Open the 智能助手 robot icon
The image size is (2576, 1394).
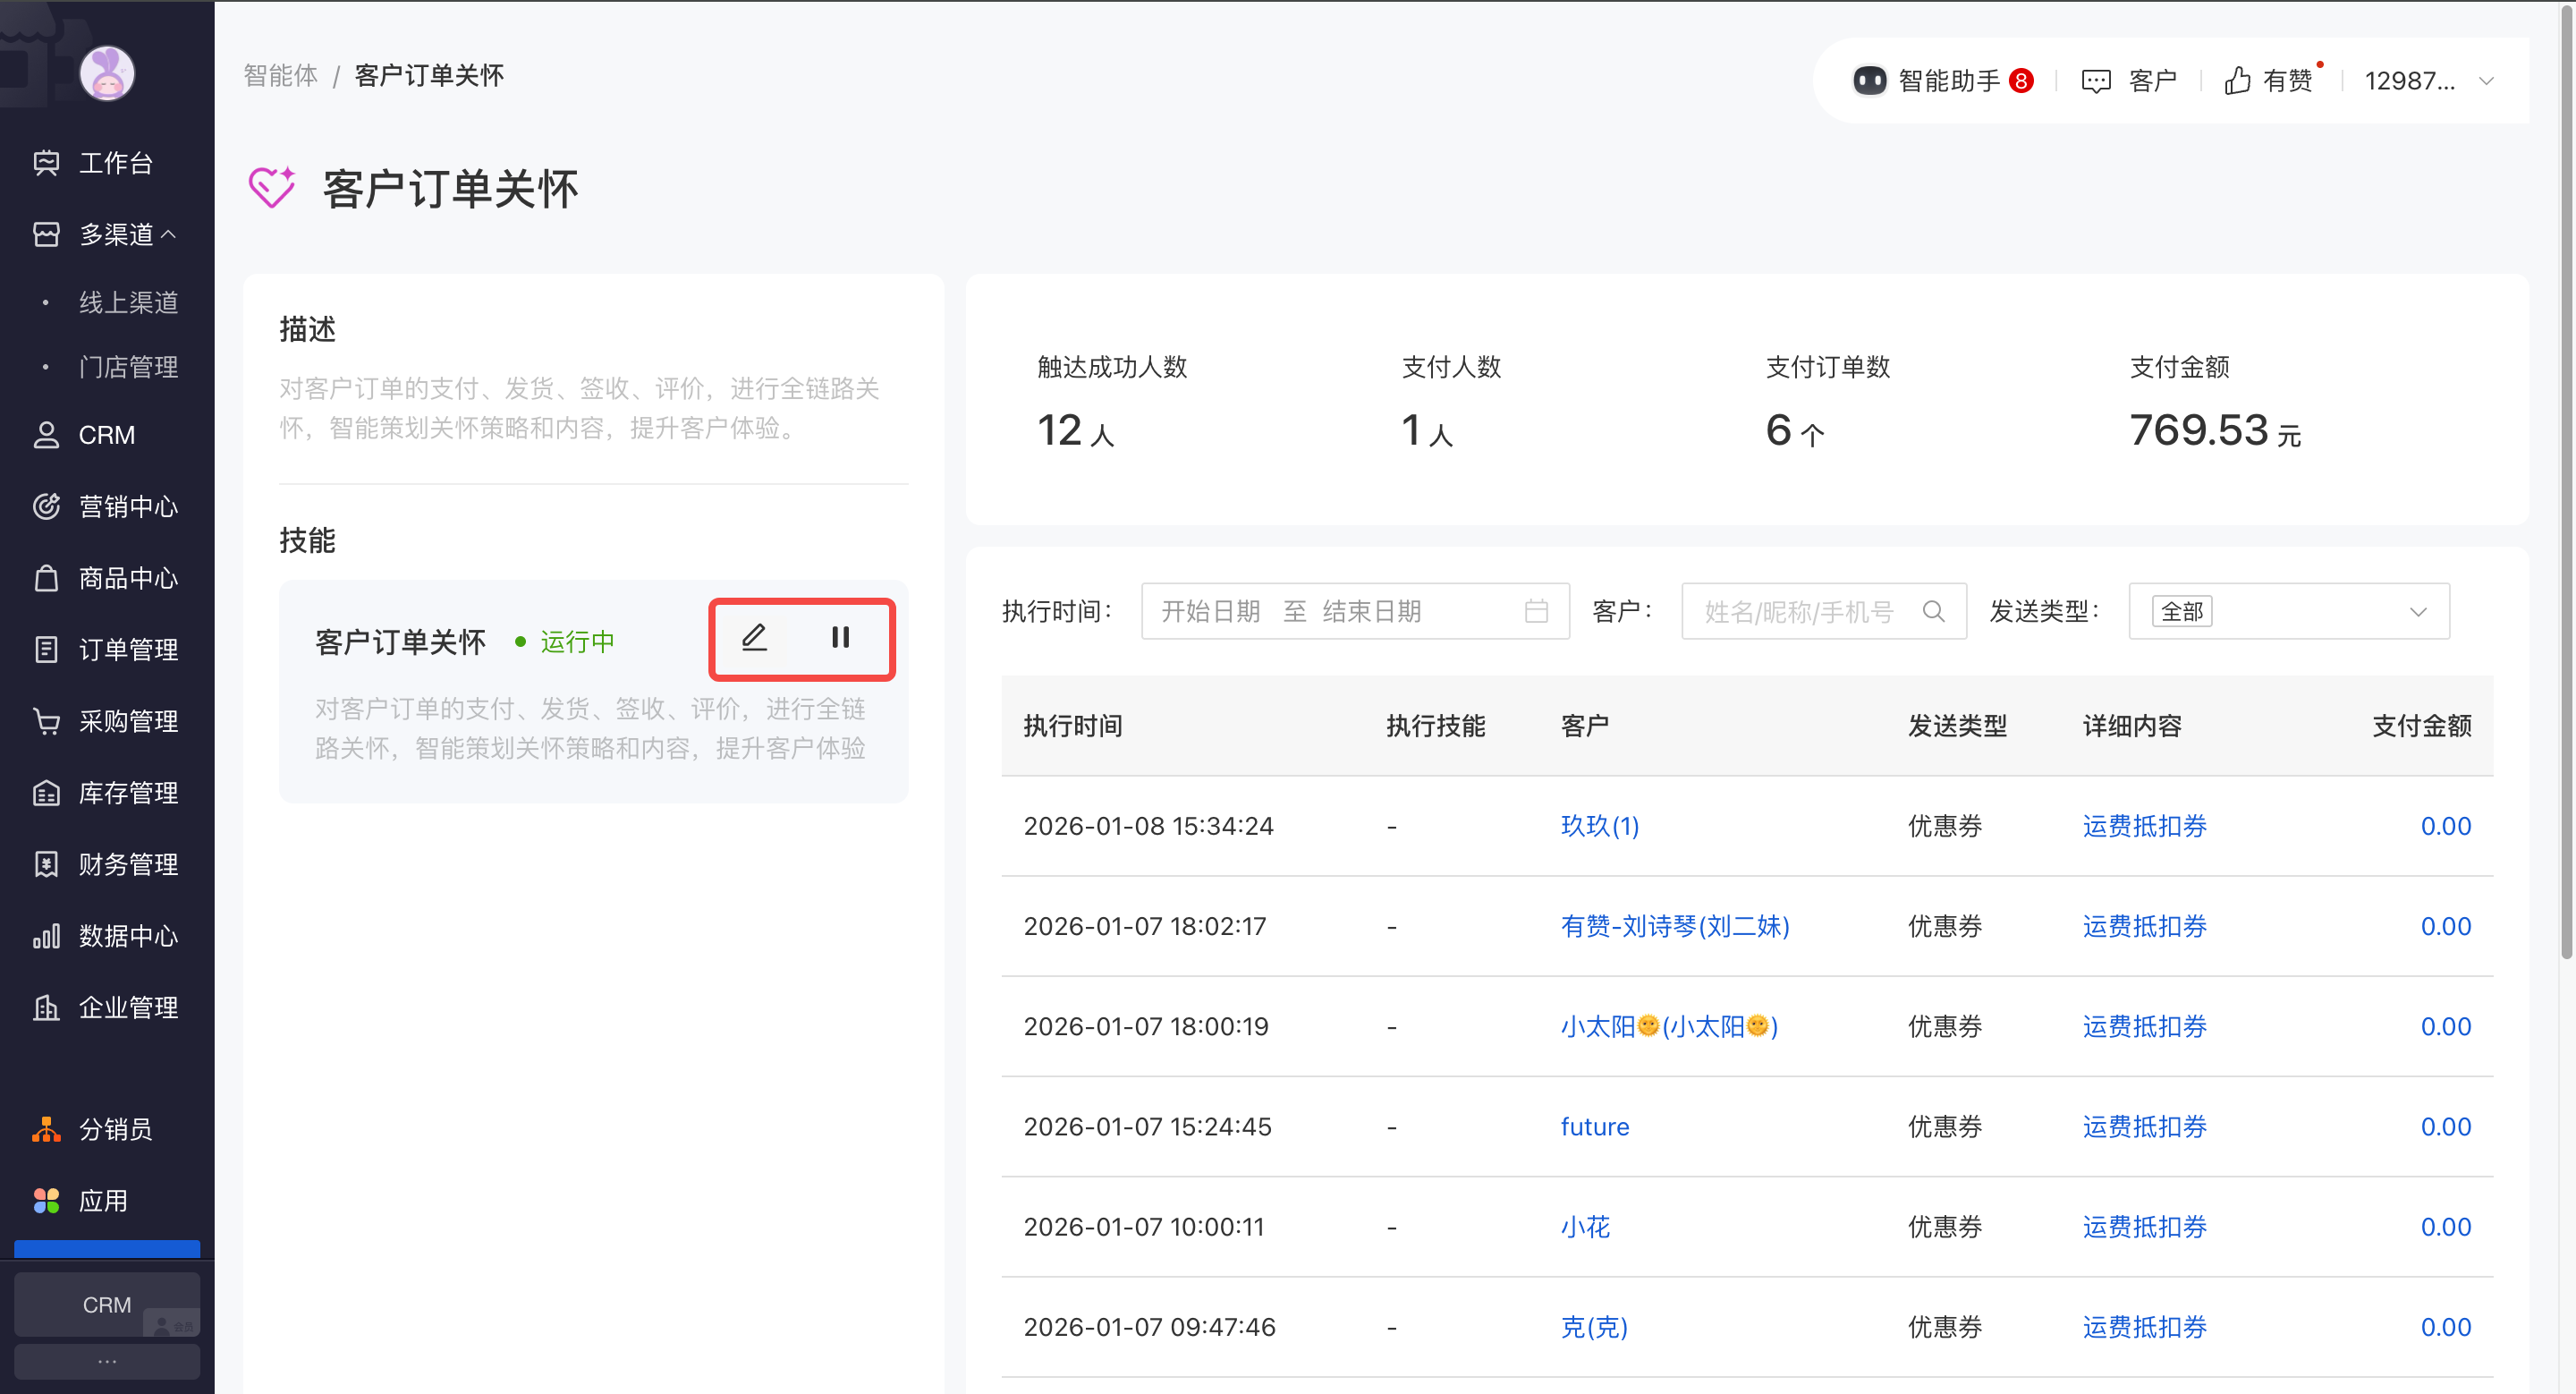tap(1869, 80)
